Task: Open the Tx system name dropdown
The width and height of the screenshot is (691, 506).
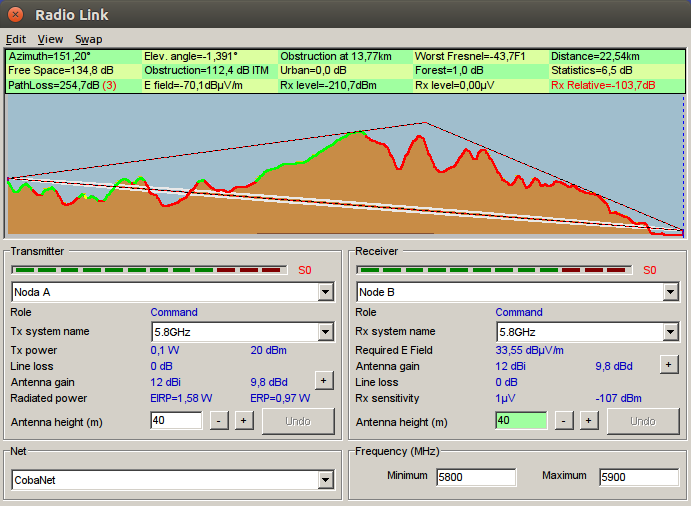Action: pyautogui.click(x=325, y=332)
